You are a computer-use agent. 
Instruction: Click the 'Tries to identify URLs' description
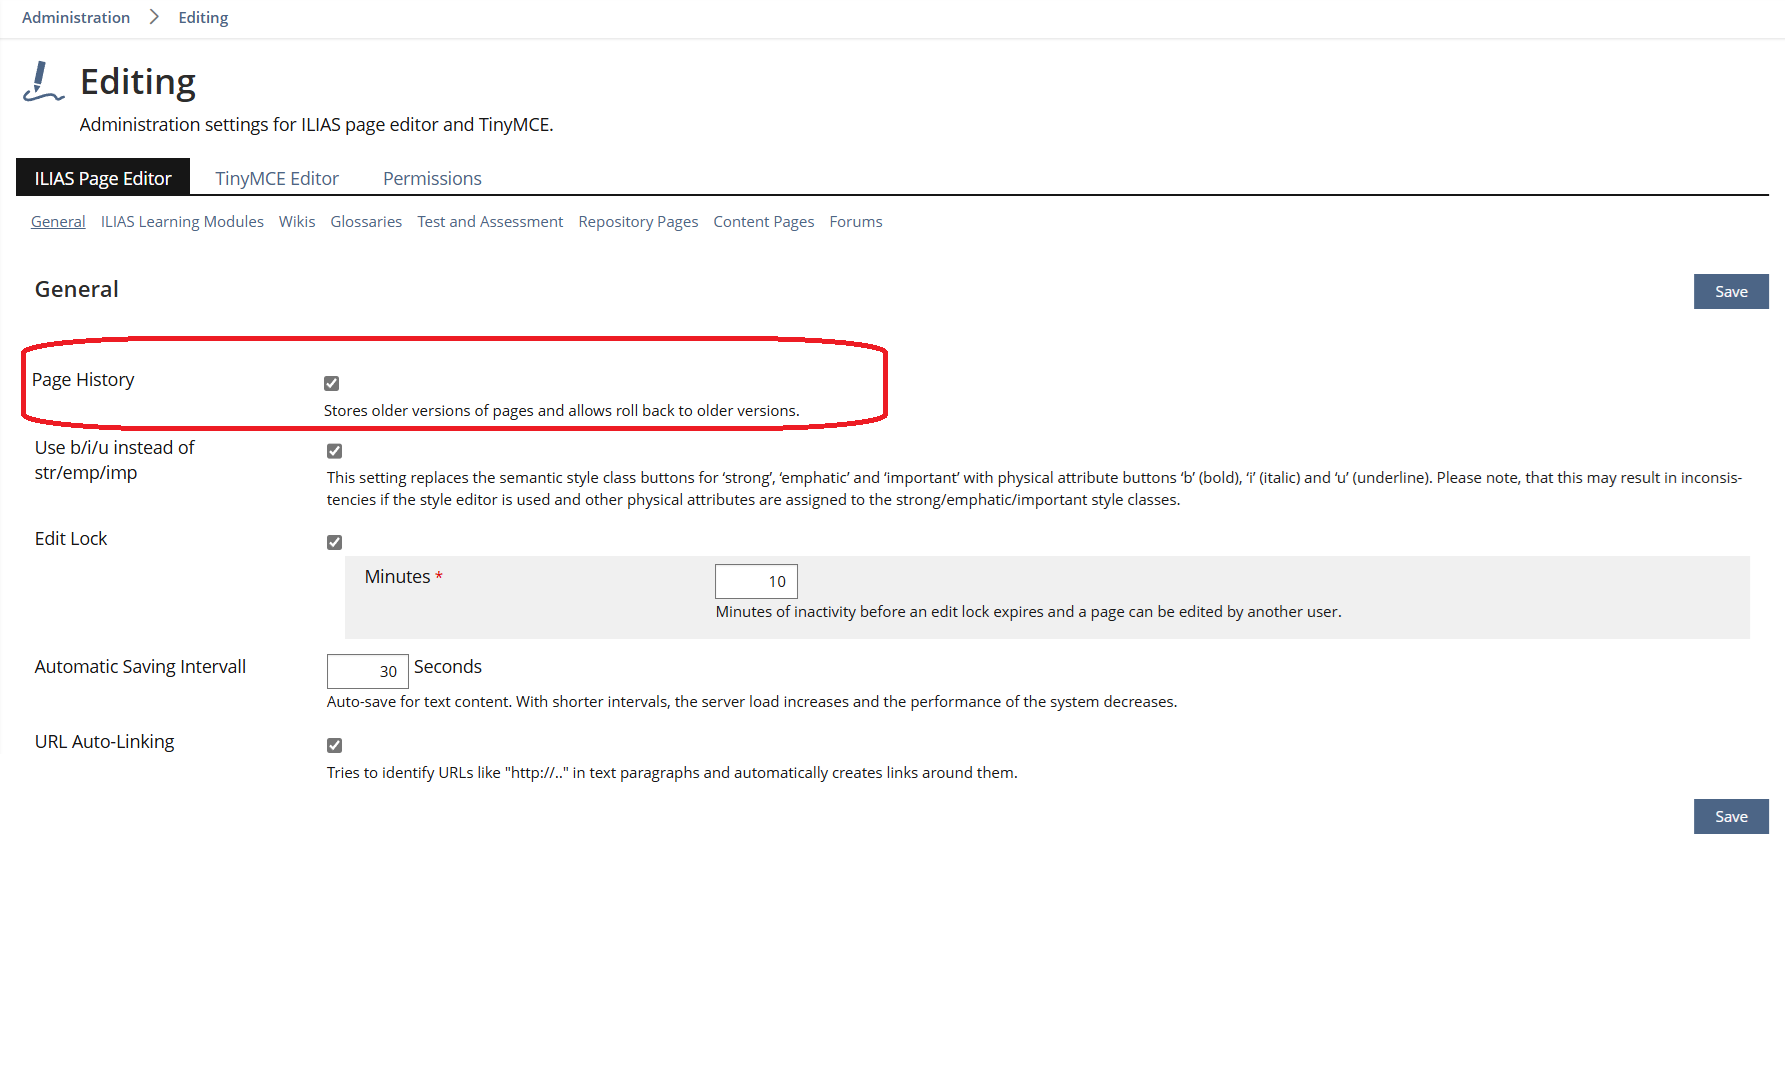[672, 772]
